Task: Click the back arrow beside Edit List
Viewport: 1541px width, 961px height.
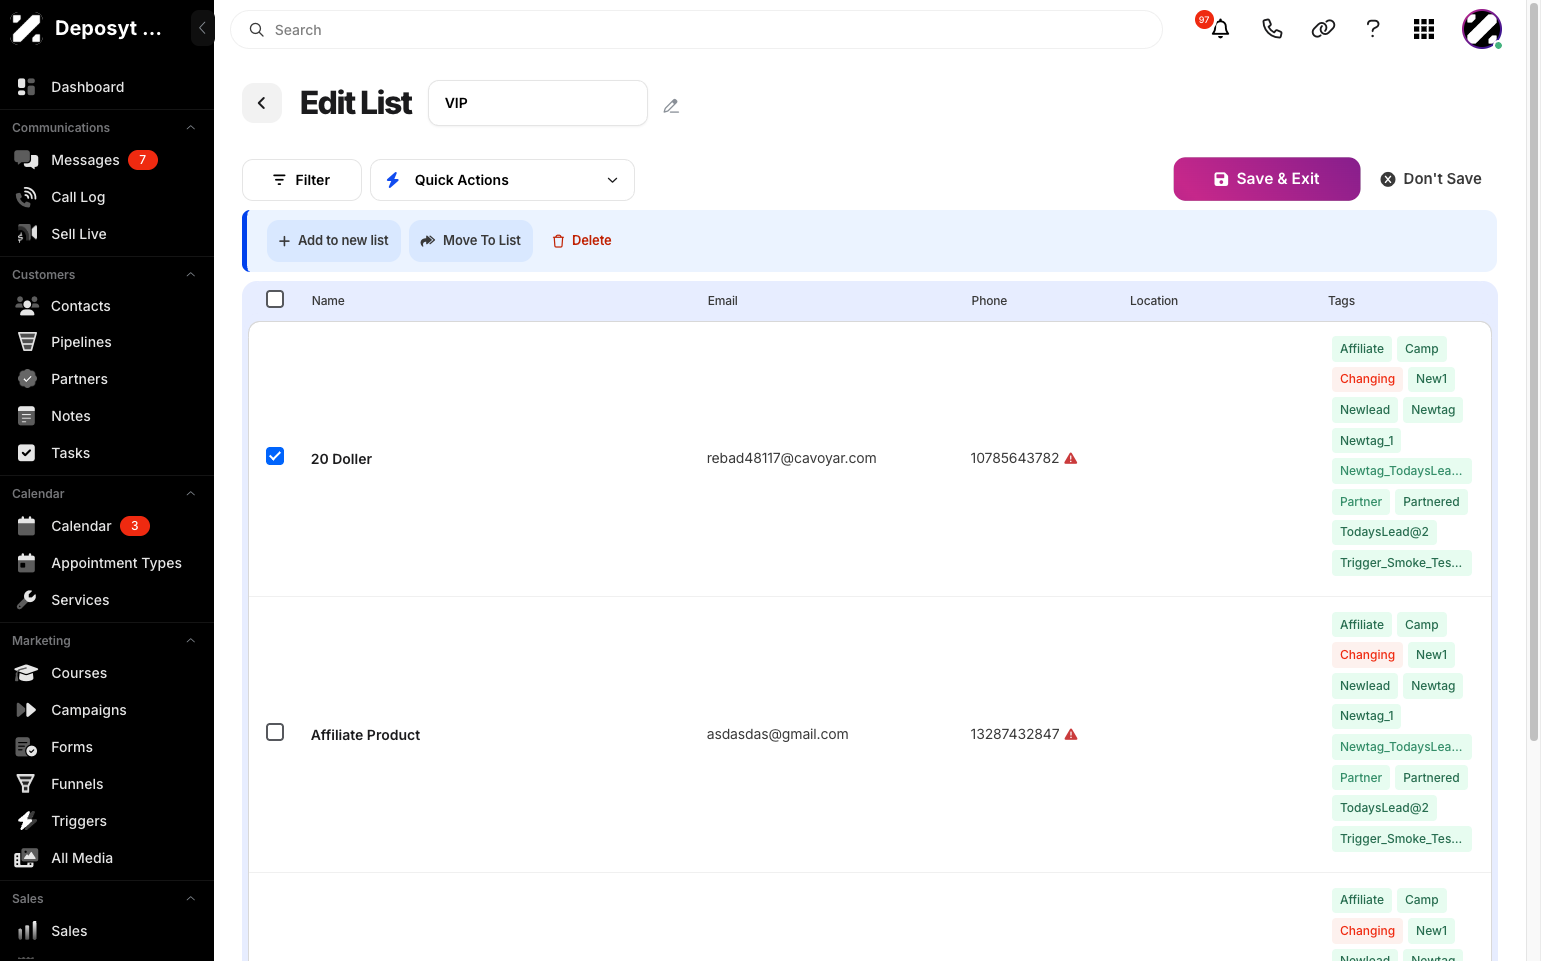Action: [262, 103]
